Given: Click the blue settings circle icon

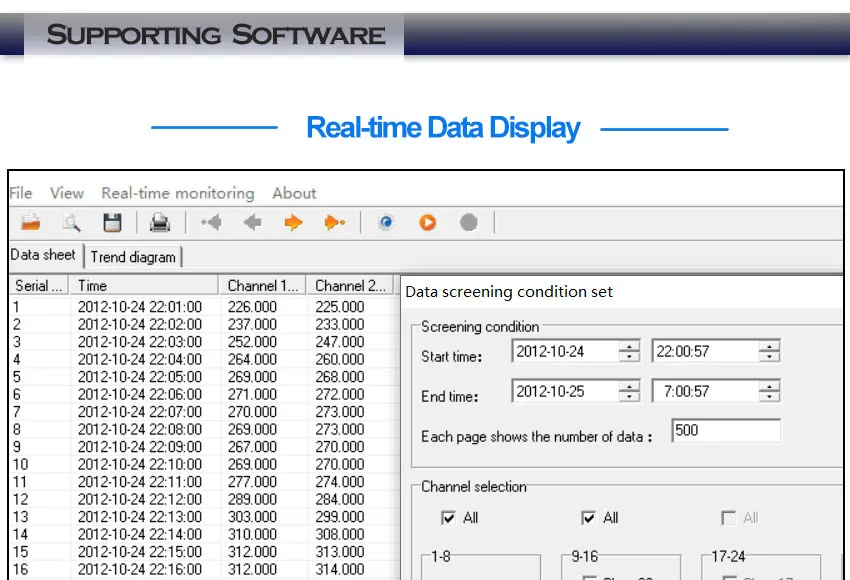Looking at the screenshot, I should (x=386, y=223).
